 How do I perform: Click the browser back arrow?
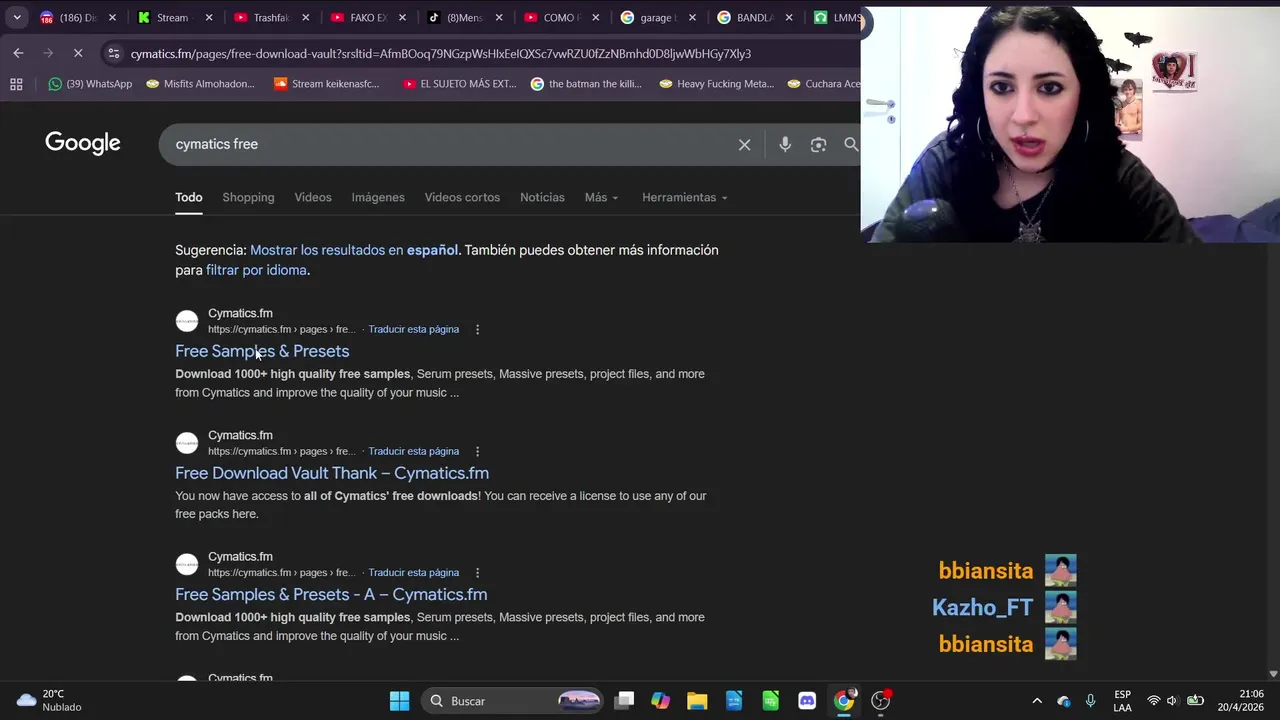pos(18,53)
